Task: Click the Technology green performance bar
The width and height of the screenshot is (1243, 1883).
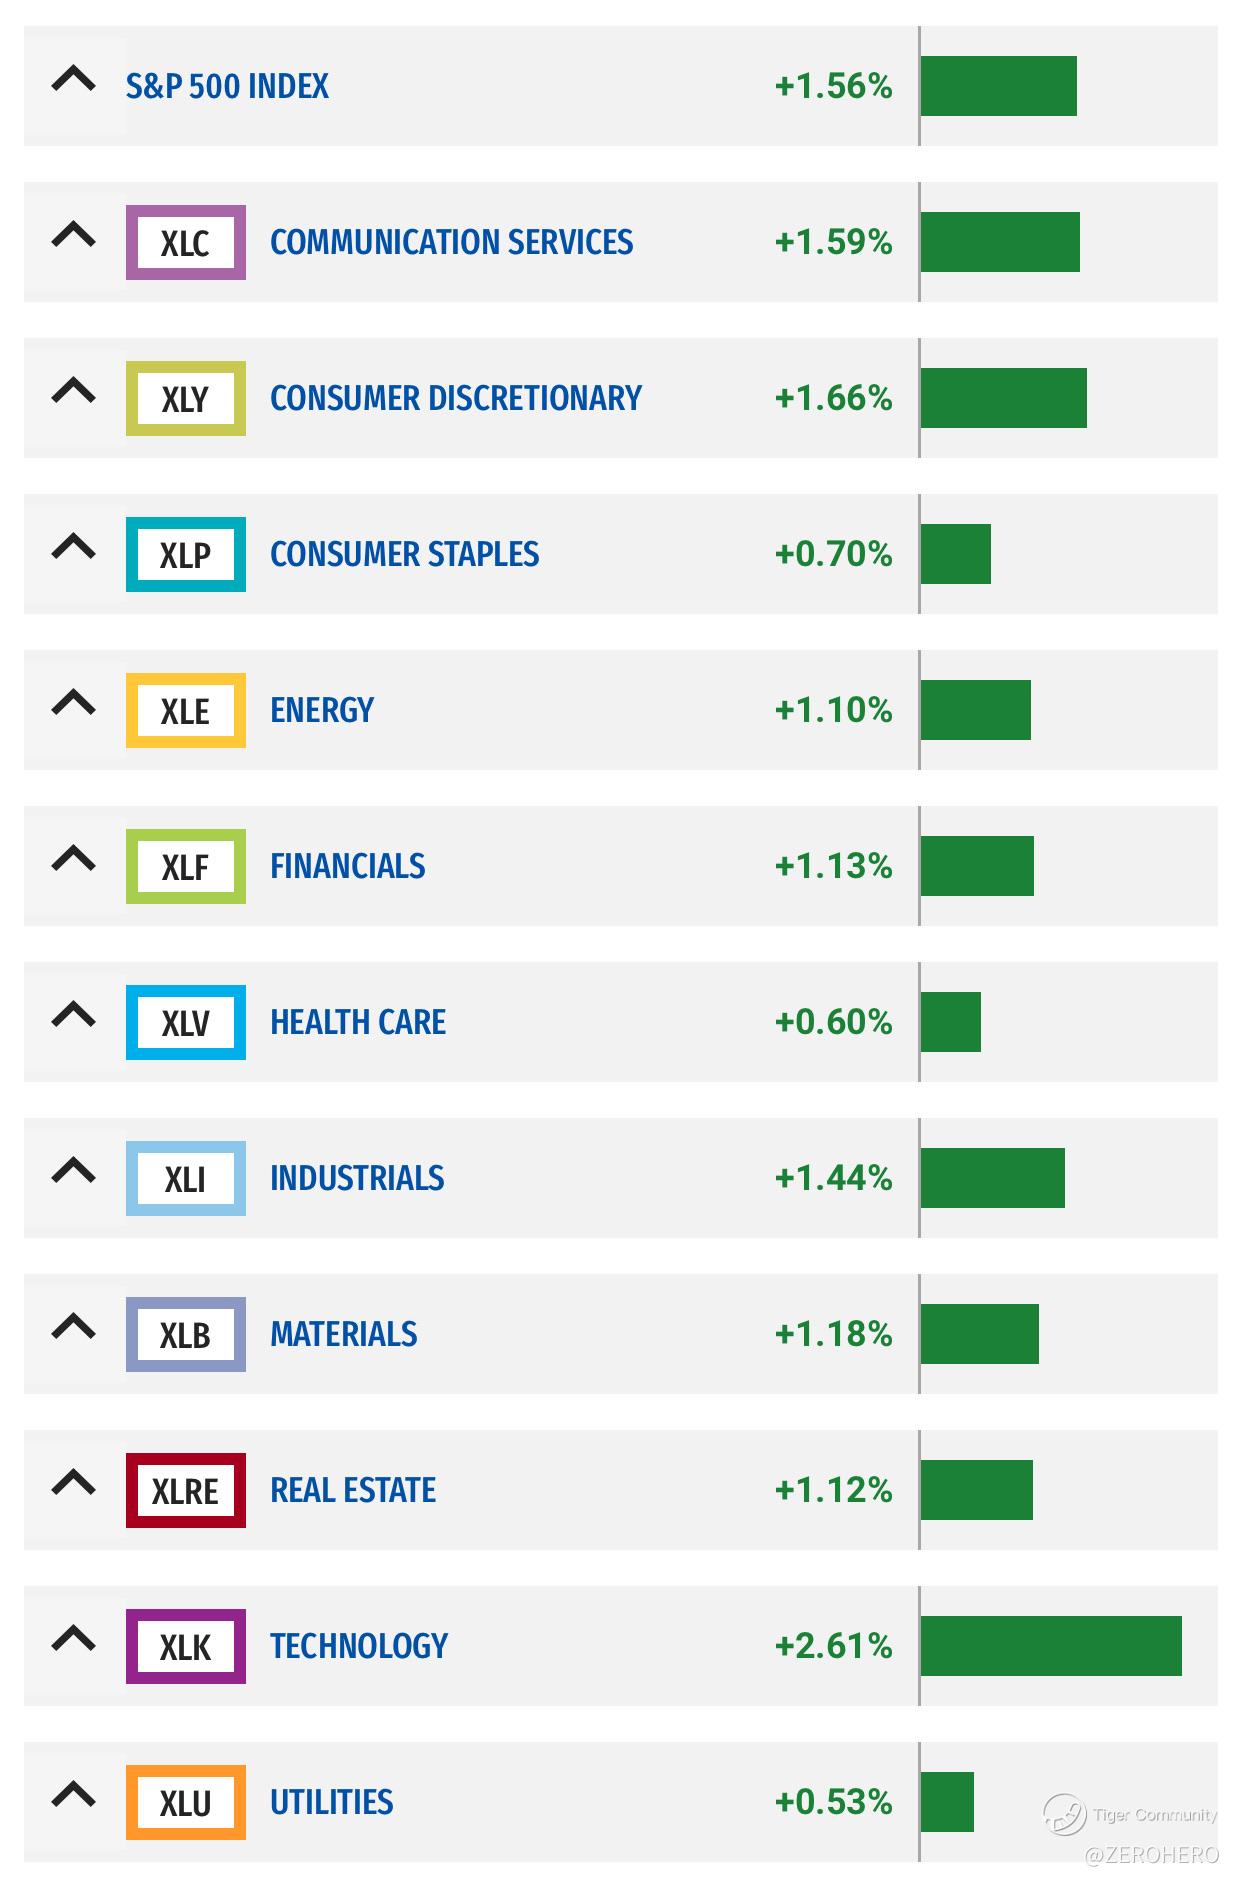Action: click(1050, 1646)
